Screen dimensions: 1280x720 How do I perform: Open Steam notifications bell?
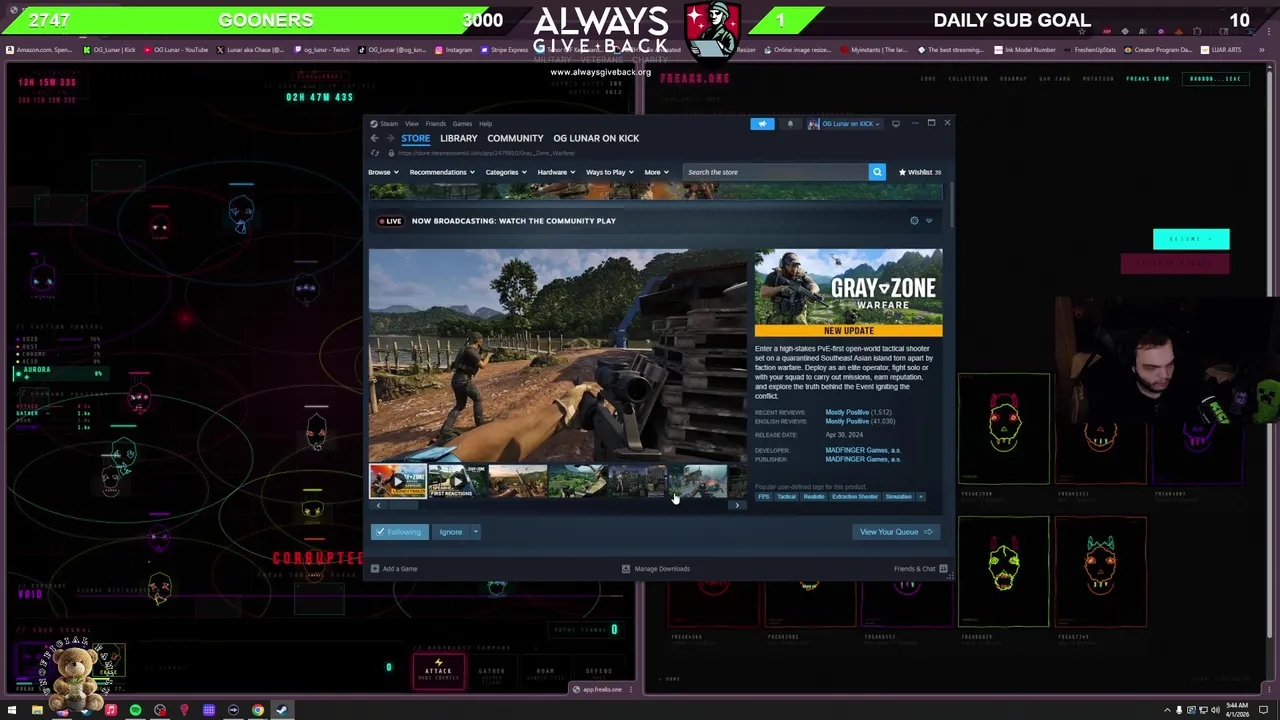pos(790,124)
